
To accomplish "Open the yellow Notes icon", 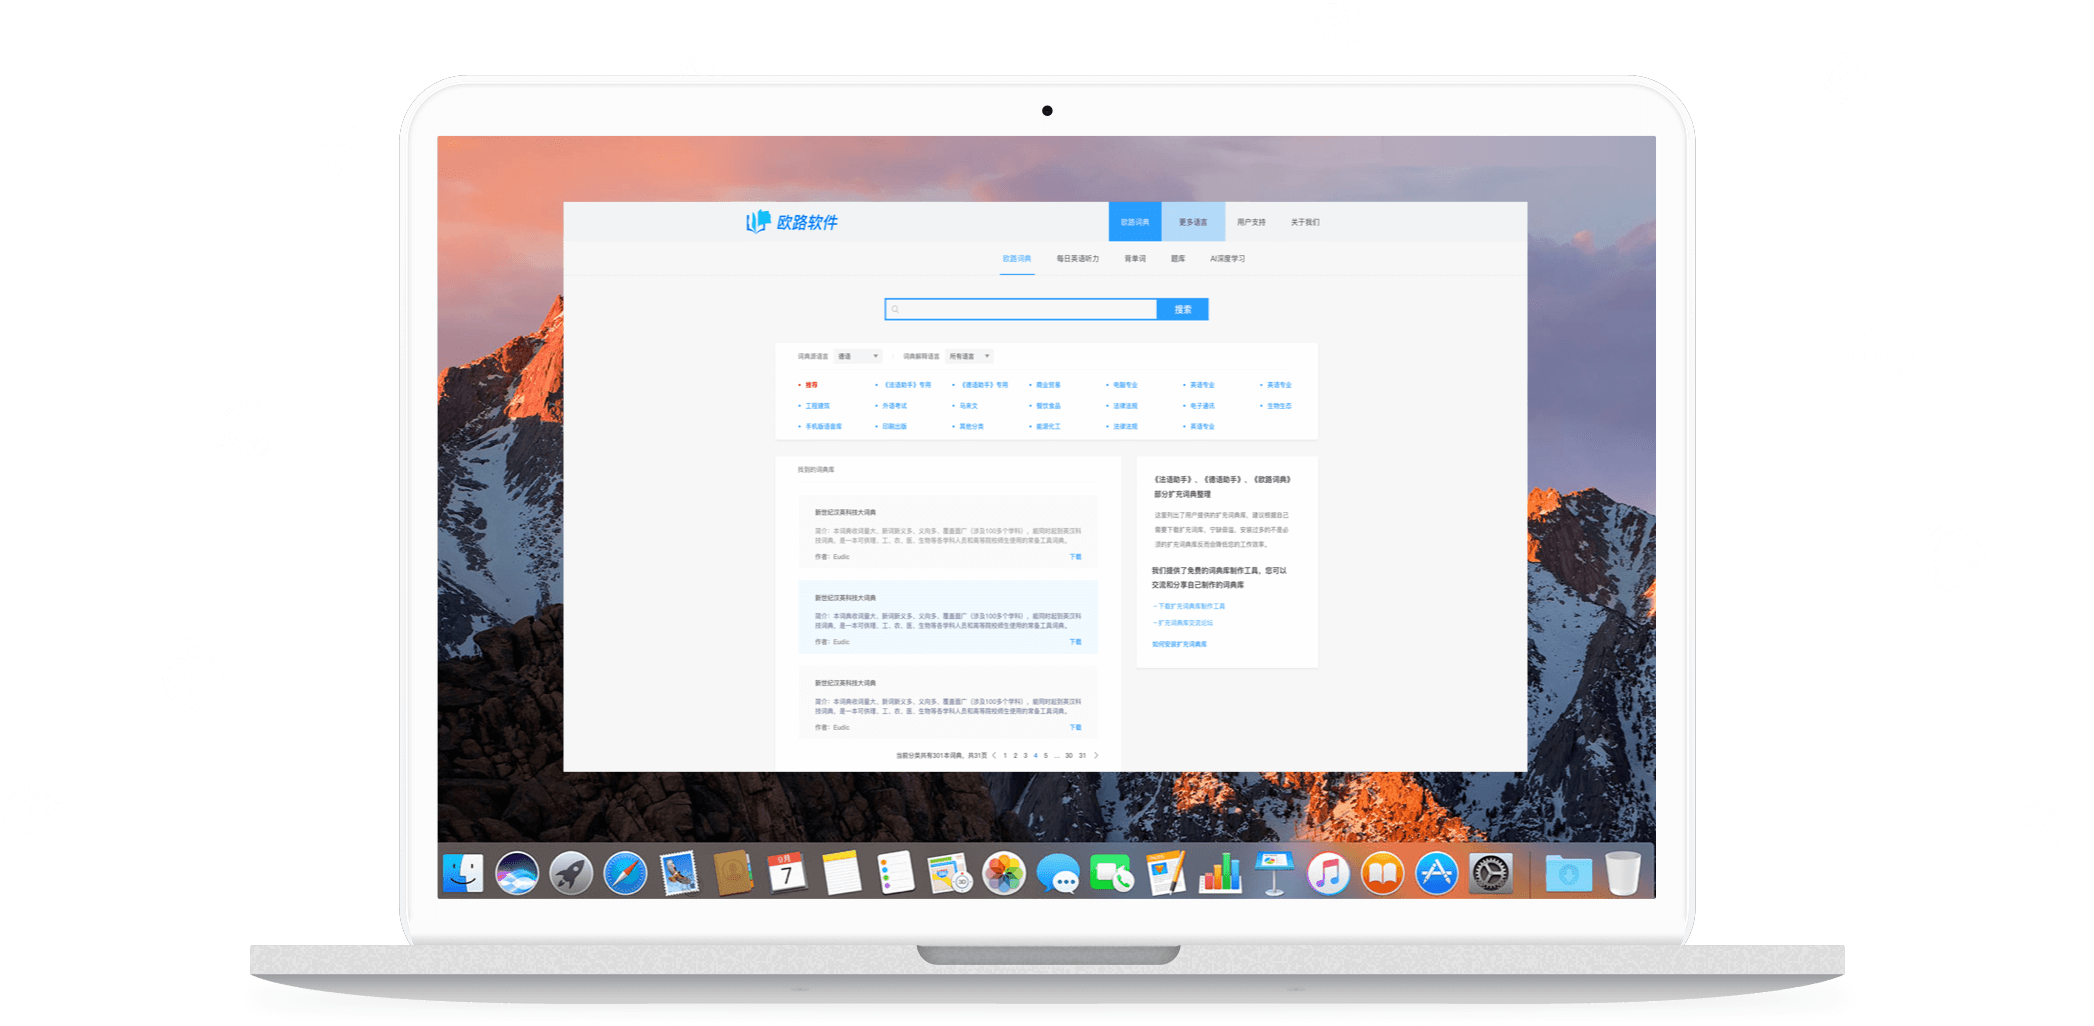I will (x=841, y=873).
